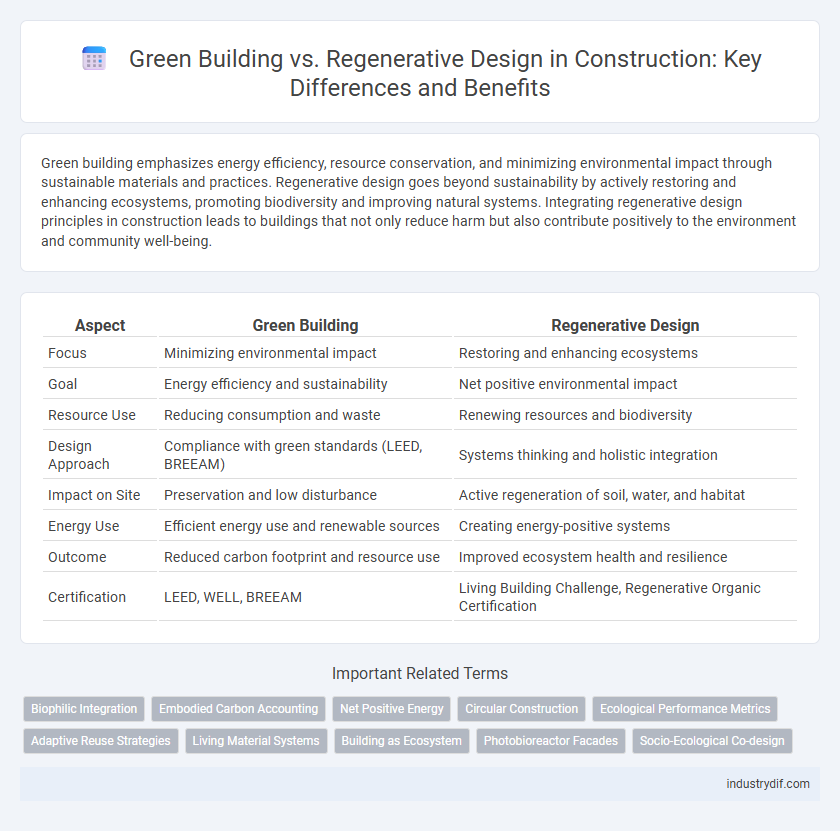Viewport: 840px width, 831px height.
Task: Click the Certification row label
Action: click(87, 597)
